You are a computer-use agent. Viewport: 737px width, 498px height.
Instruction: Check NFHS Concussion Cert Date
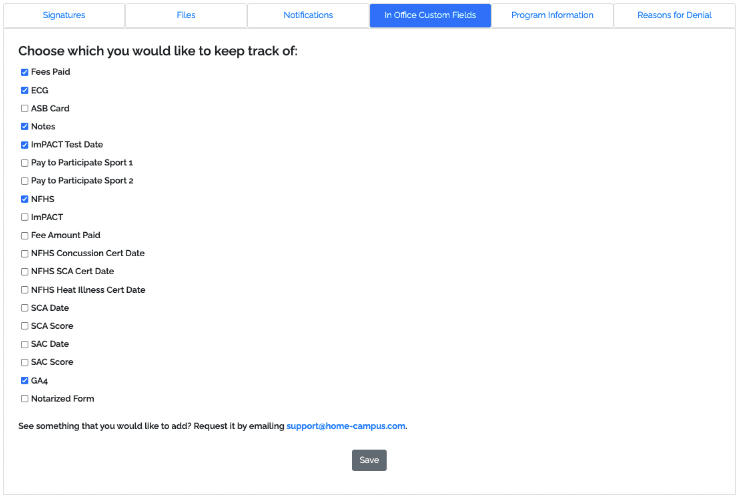point(25,254)
